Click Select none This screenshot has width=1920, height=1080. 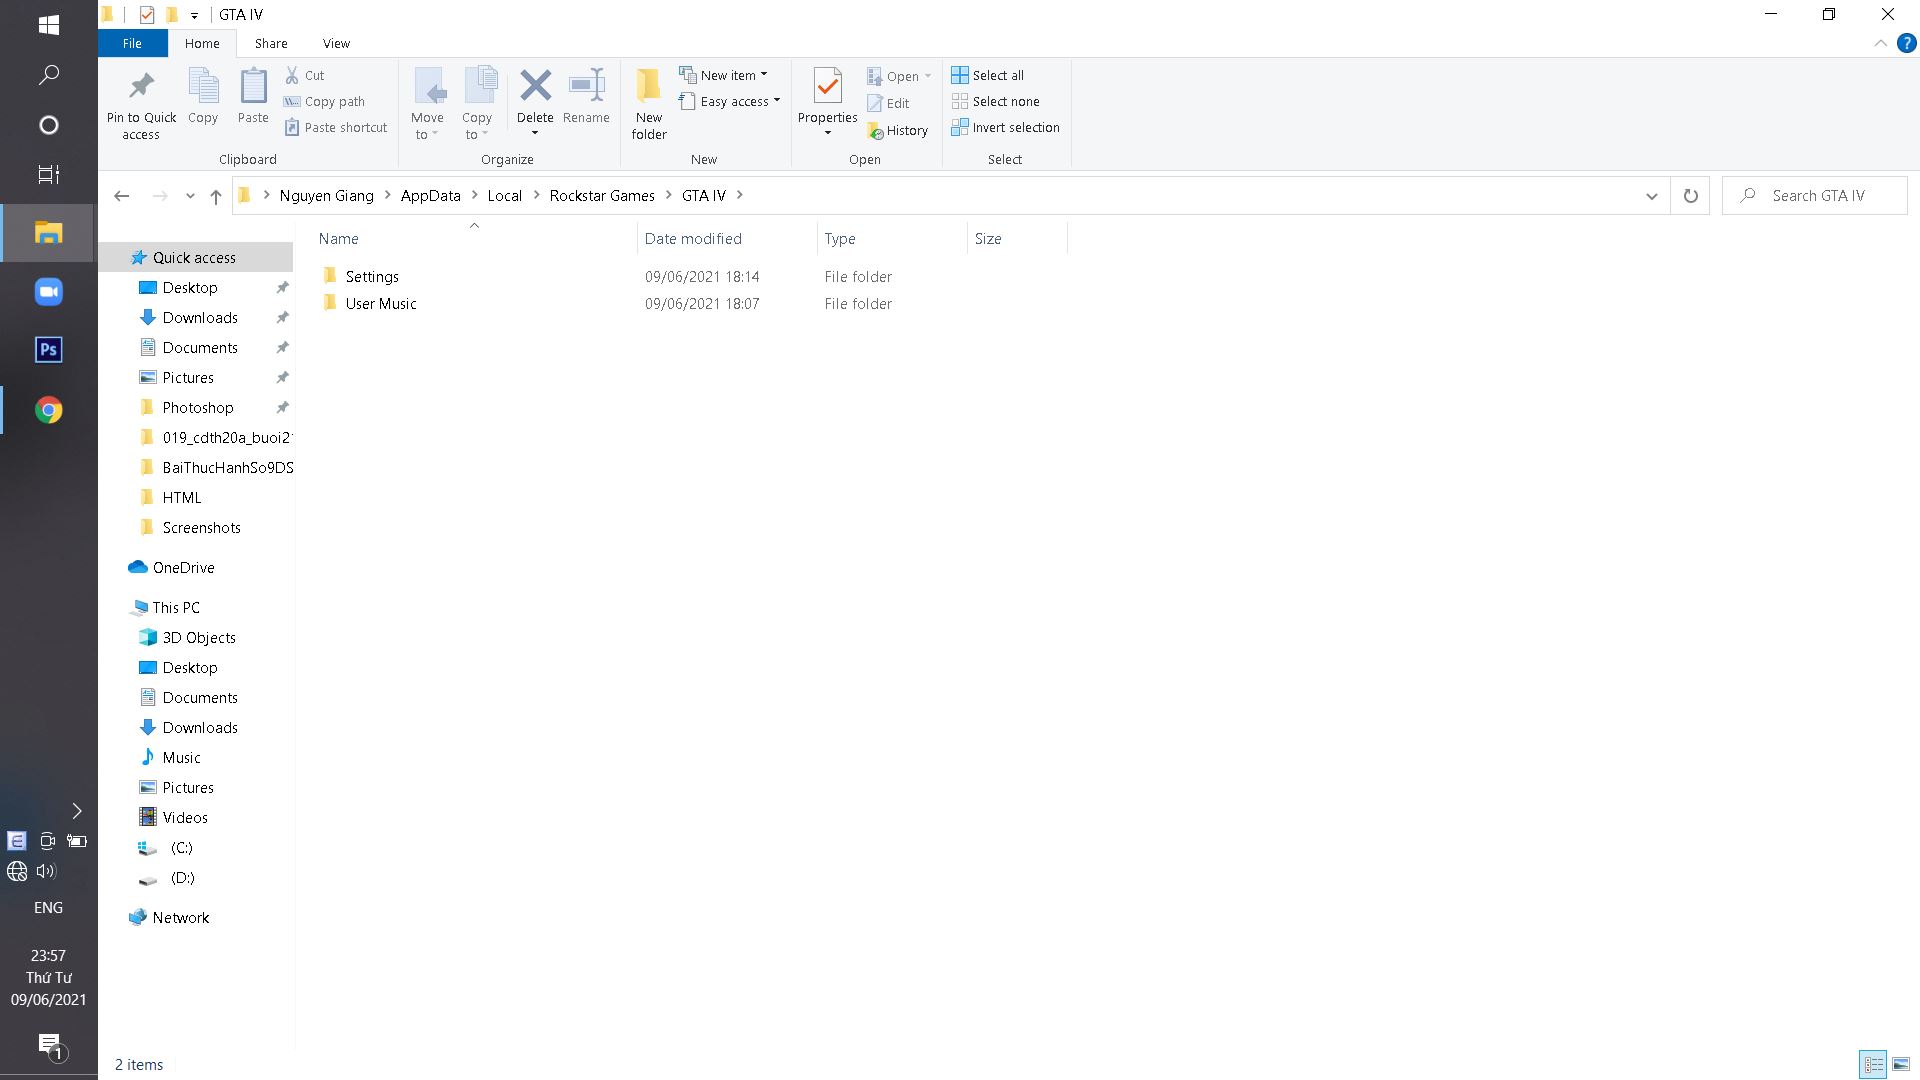tap(995, 101)
